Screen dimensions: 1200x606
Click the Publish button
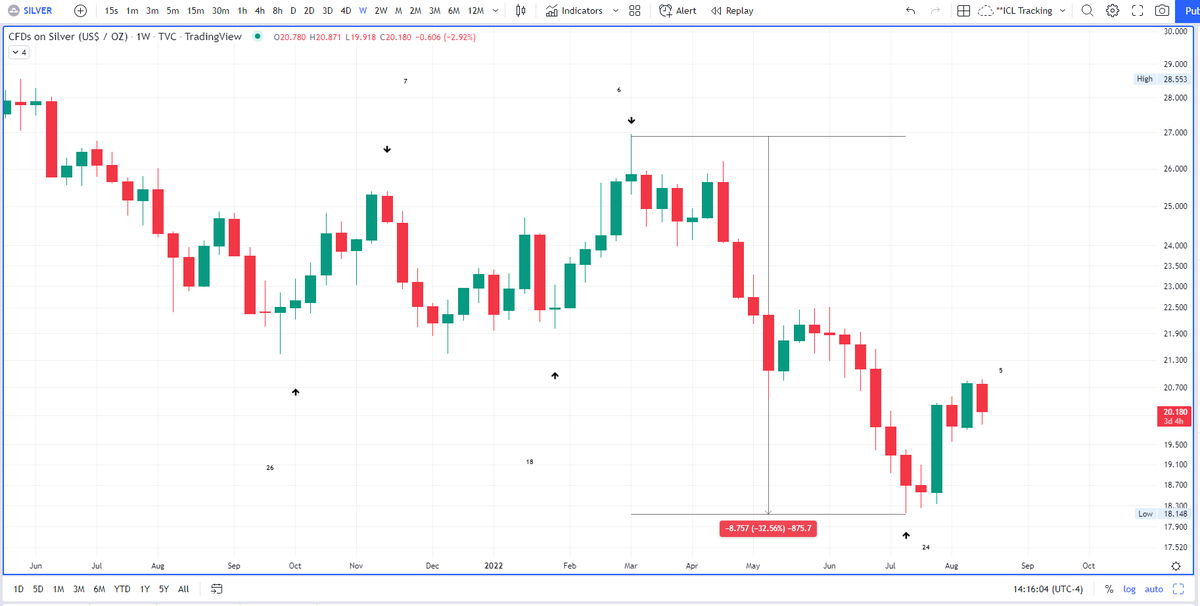pyautogui.click(x=1190, y=10)
